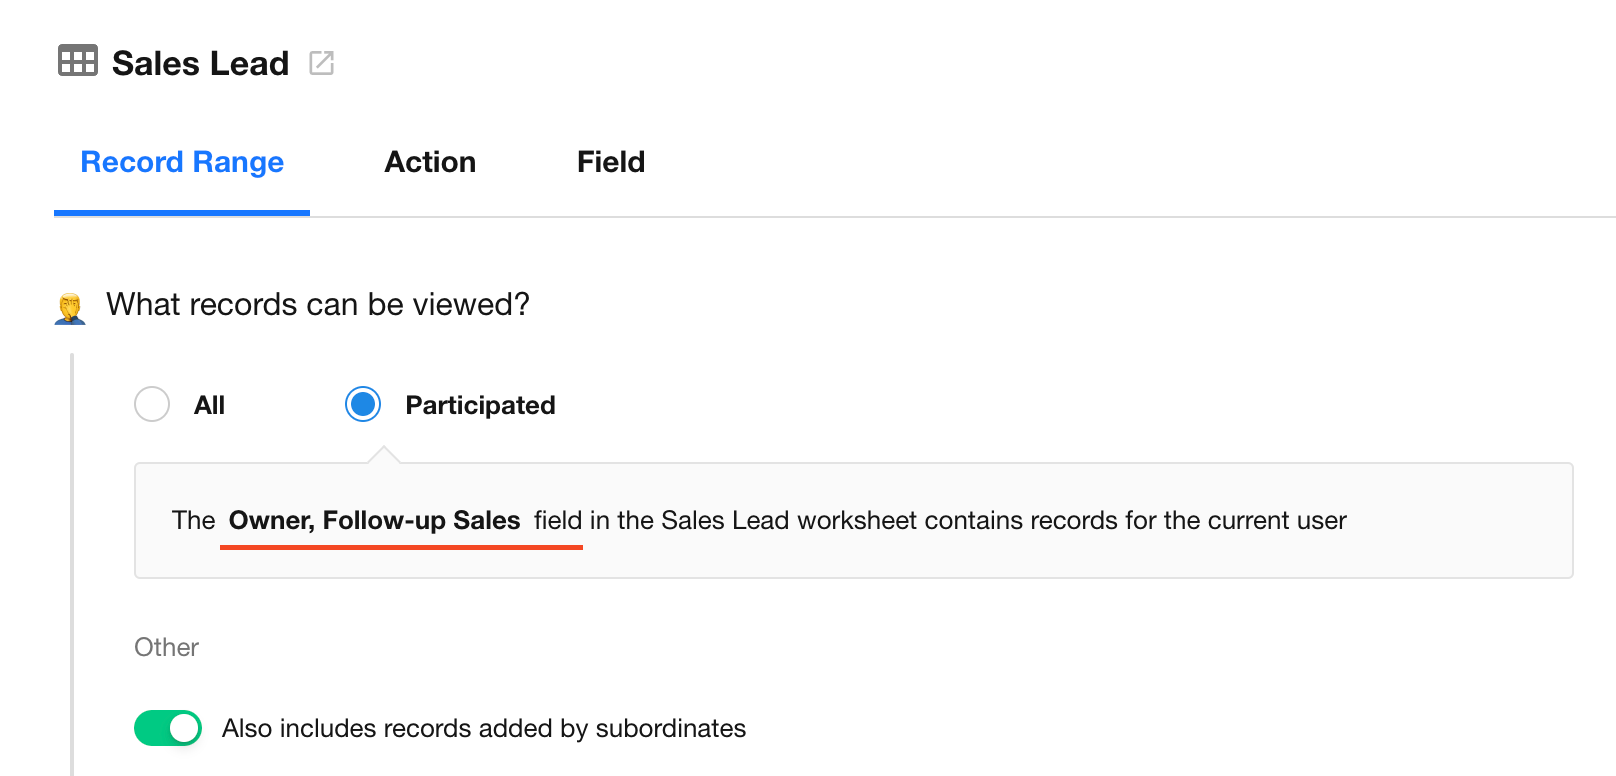Open Sales Lead worksheet in new window
This screenshot has width=1616, height=776.
[x=321, y=63]
